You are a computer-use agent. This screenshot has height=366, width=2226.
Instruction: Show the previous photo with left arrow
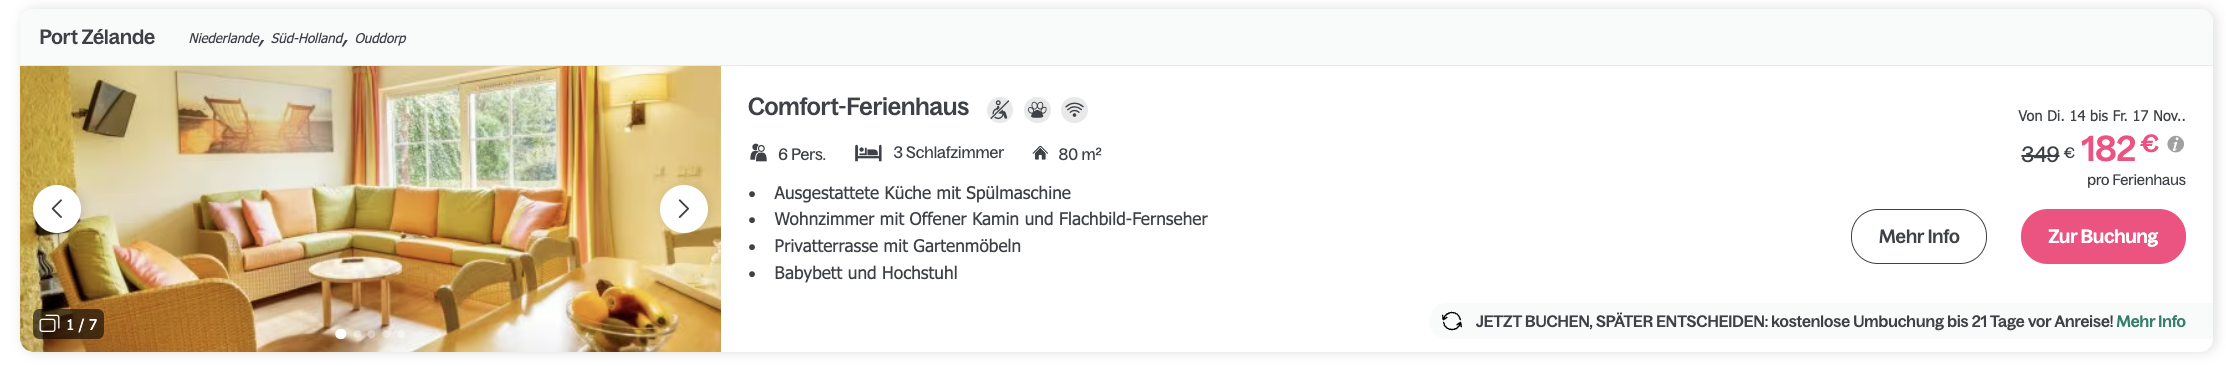(x=57, y=209)
